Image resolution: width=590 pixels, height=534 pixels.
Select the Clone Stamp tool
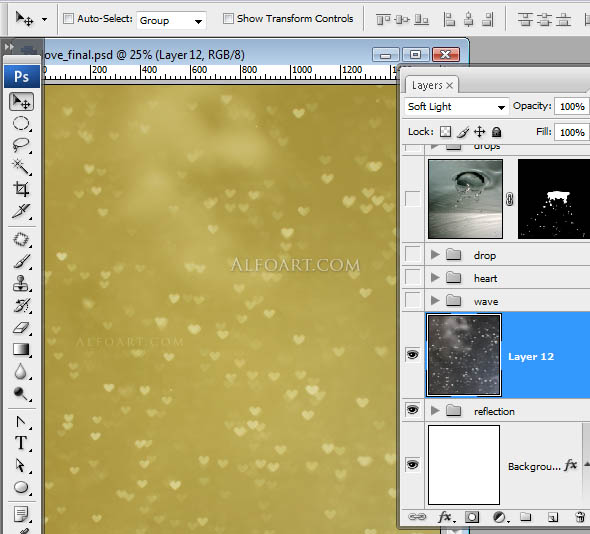pyautogui.click(x=21, y=283)
